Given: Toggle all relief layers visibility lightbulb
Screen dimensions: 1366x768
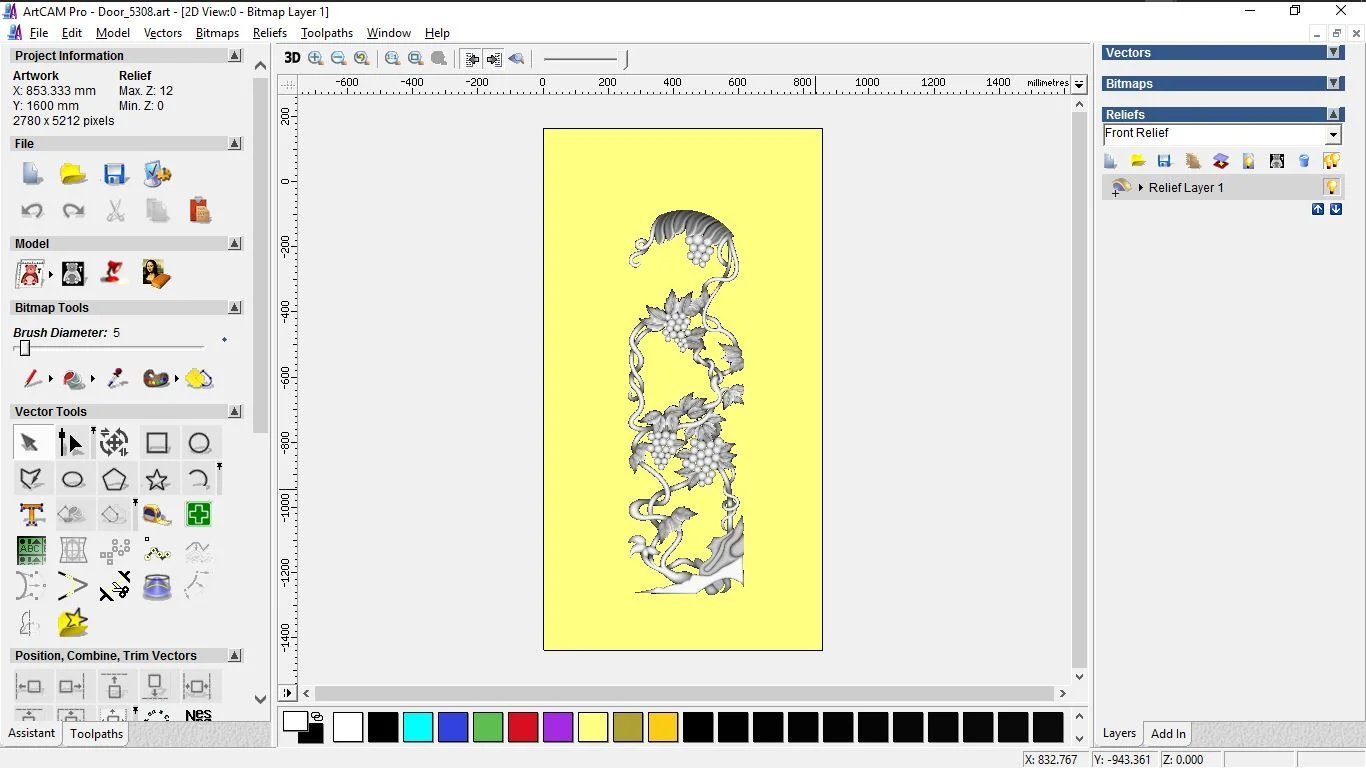Looking at the screenshot, I should (x=1331, y=161).
